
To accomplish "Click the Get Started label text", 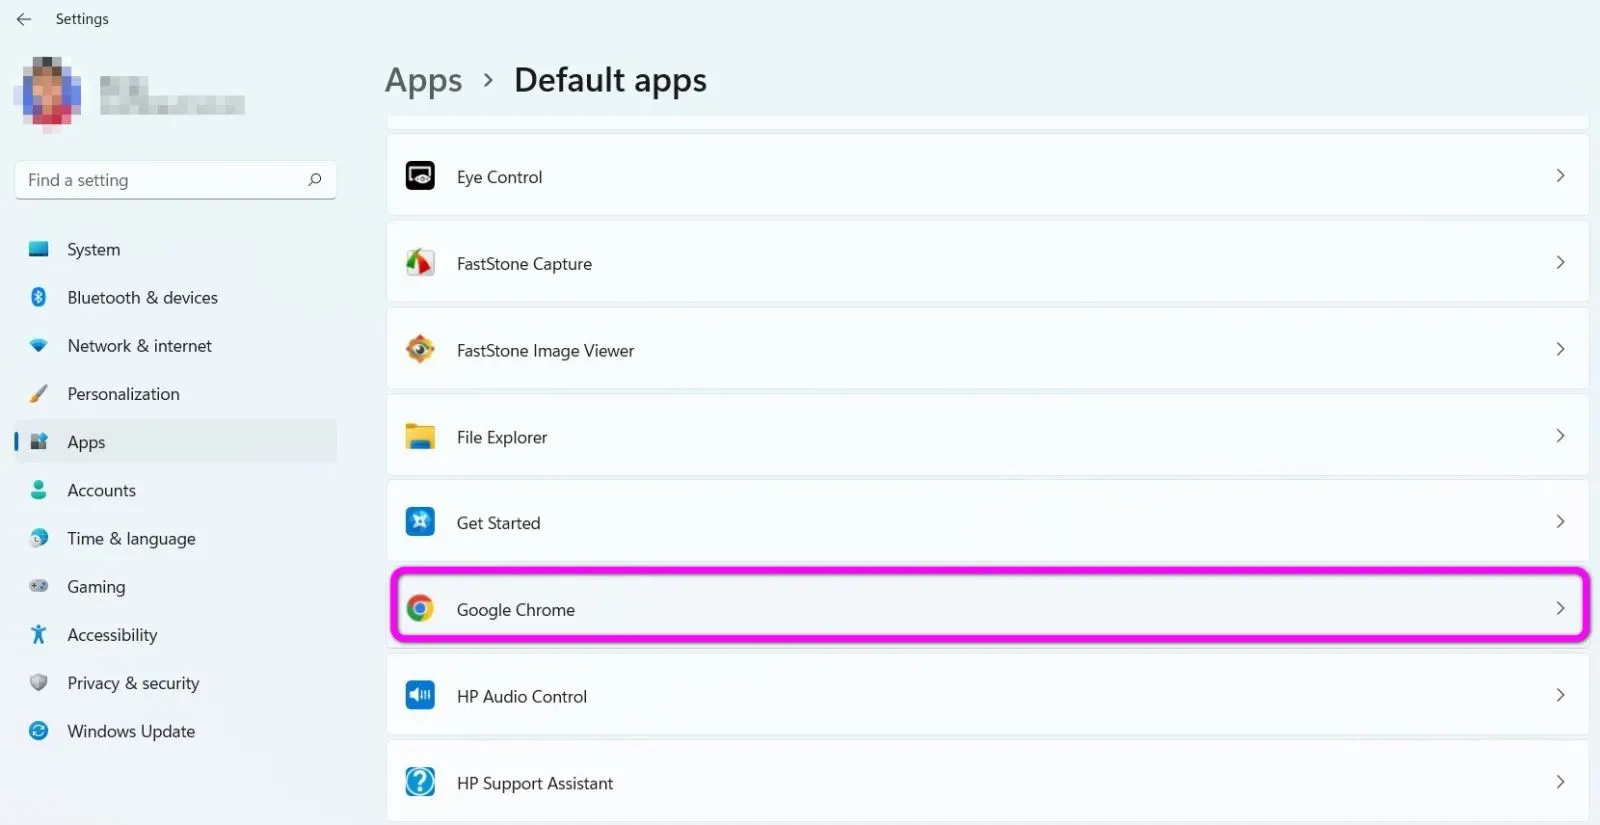I will [498, 523].
